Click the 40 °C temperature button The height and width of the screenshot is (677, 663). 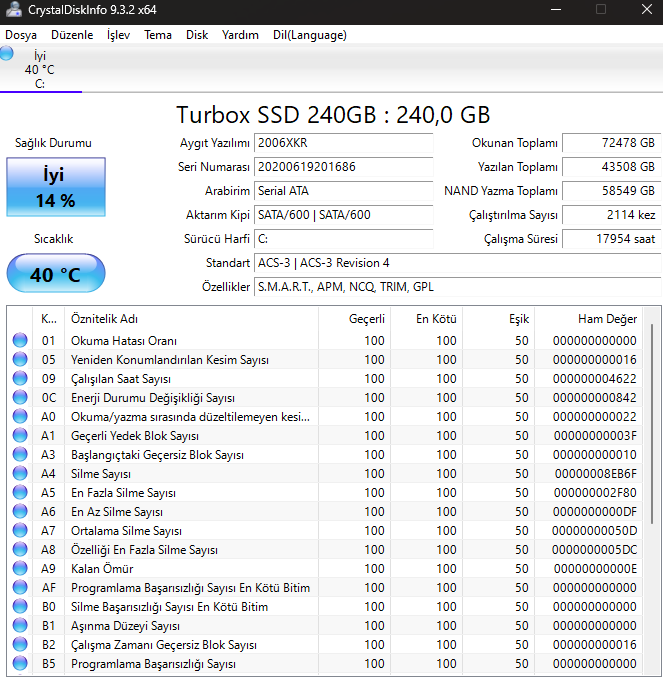(x=55, y=274)
